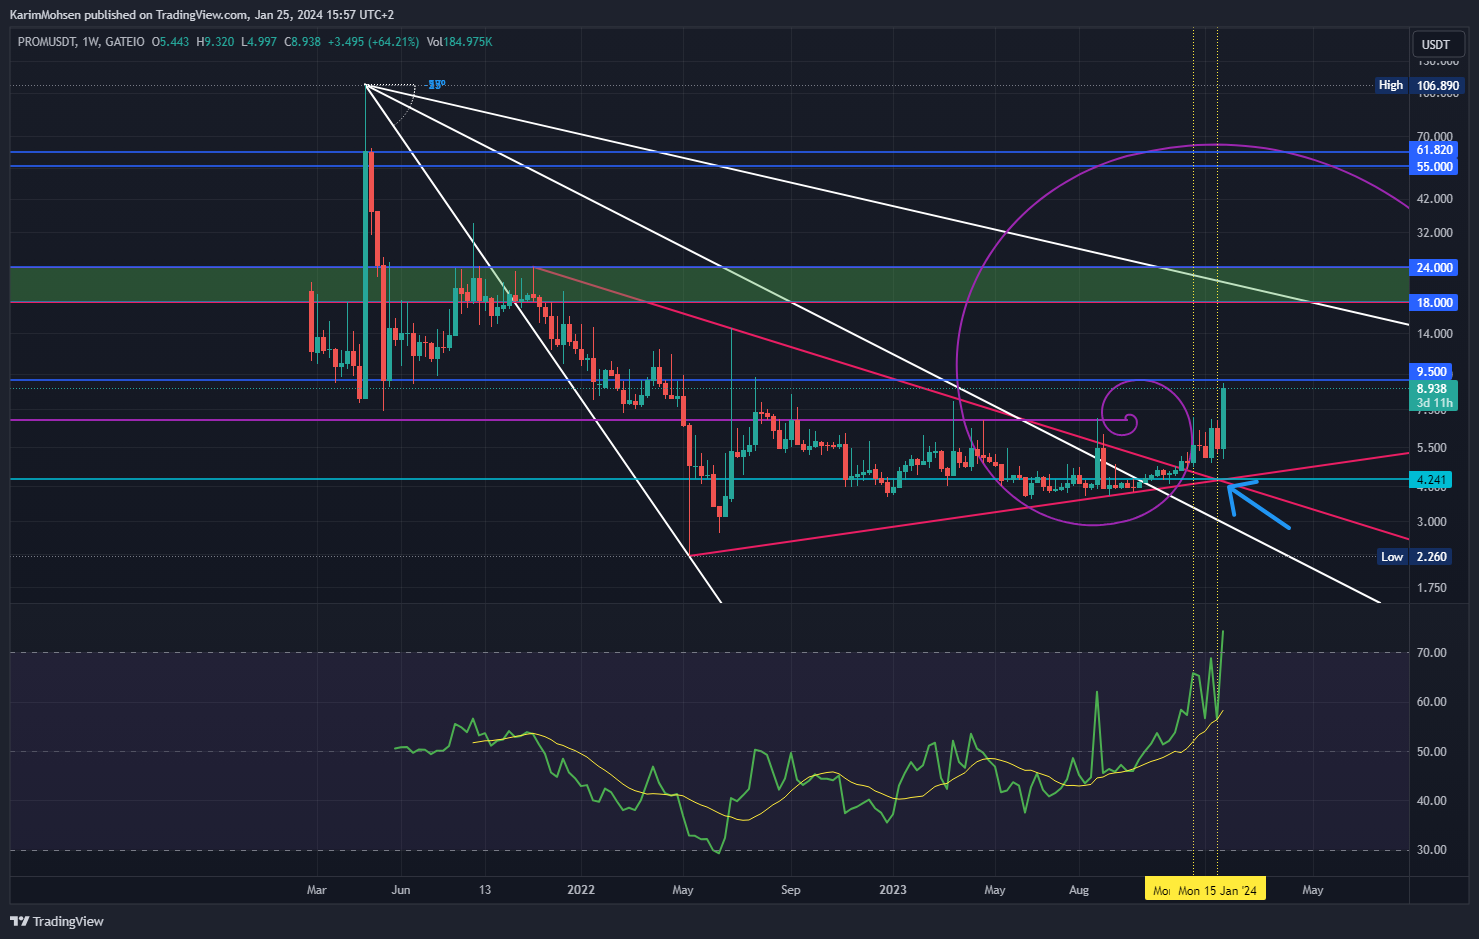Click the yellow Mon 15 Jan '24 date label
1479x939 pixels.
click(x=1217, y=890)
